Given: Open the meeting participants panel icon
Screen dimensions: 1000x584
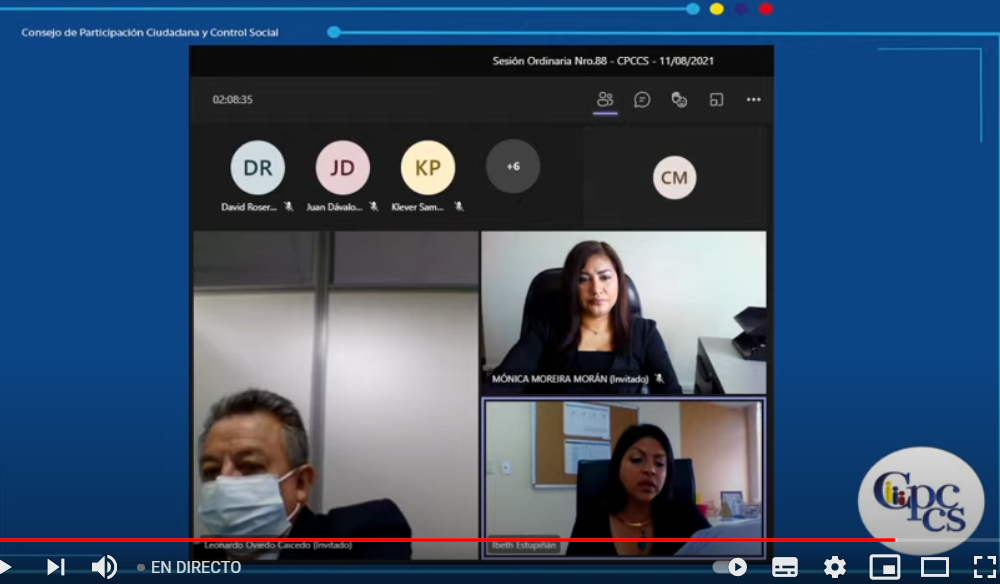Looking at the screenshot, I should coord(605,99).
